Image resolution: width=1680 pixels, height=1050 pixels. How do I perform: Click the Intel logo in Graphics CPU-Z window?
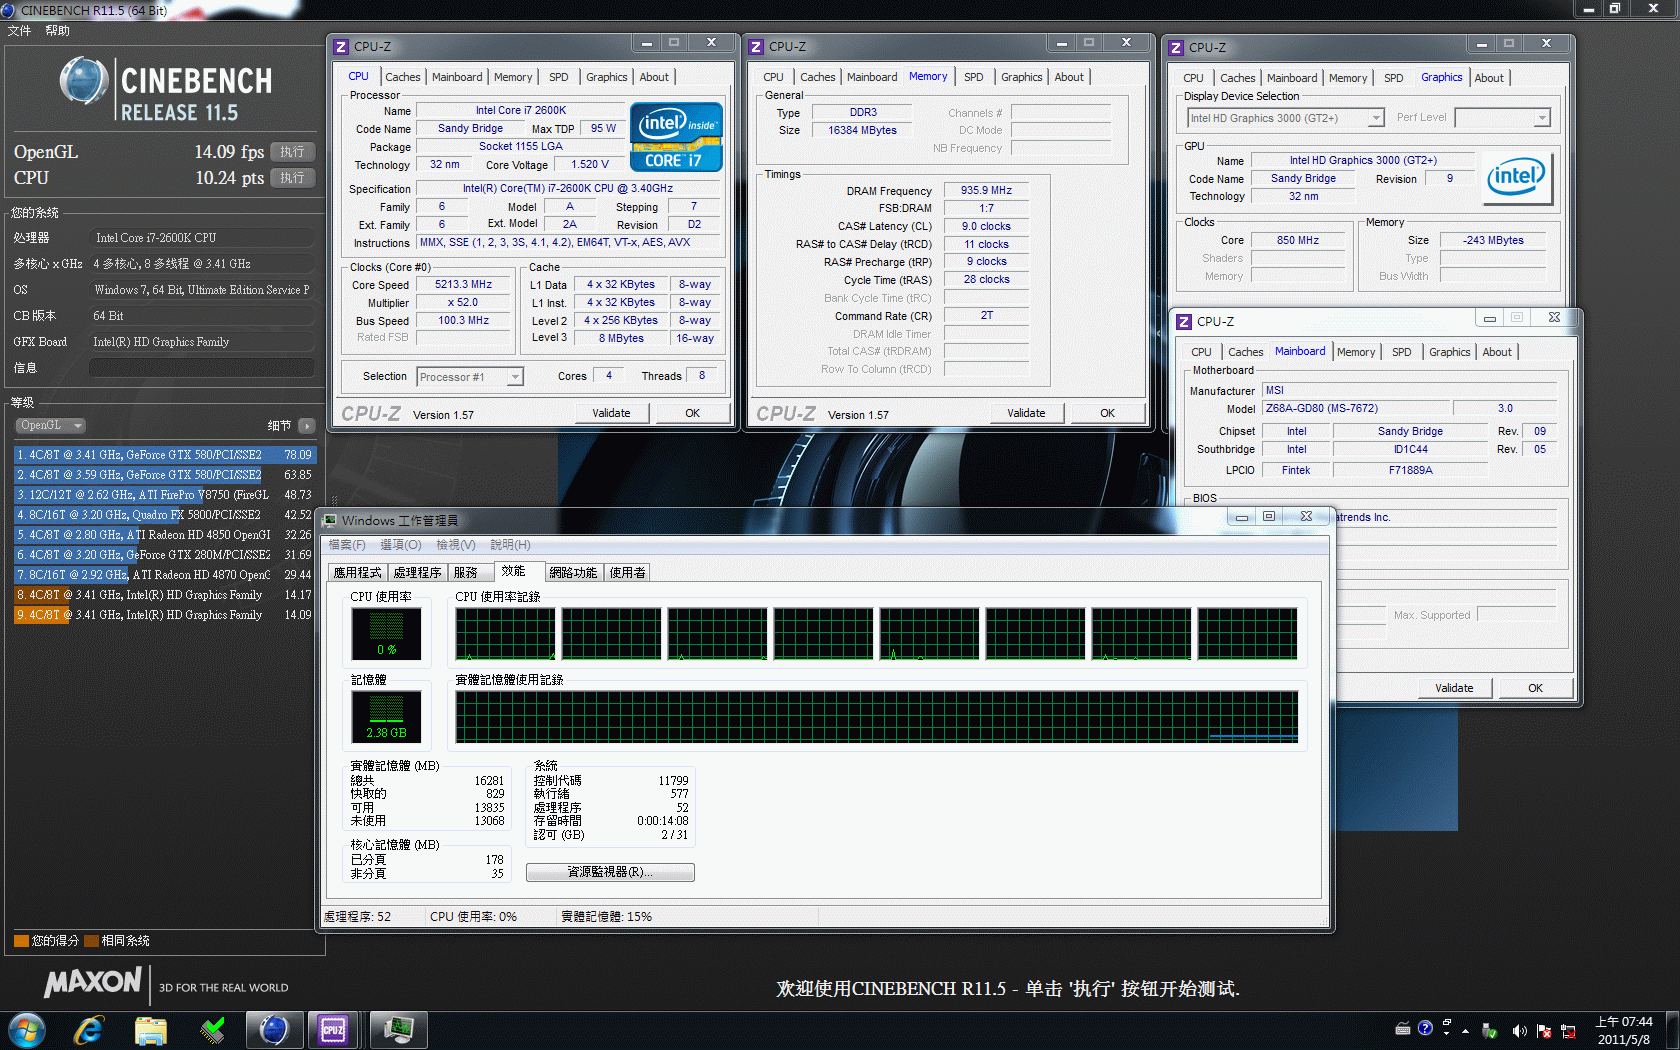tap(1516, 177)
